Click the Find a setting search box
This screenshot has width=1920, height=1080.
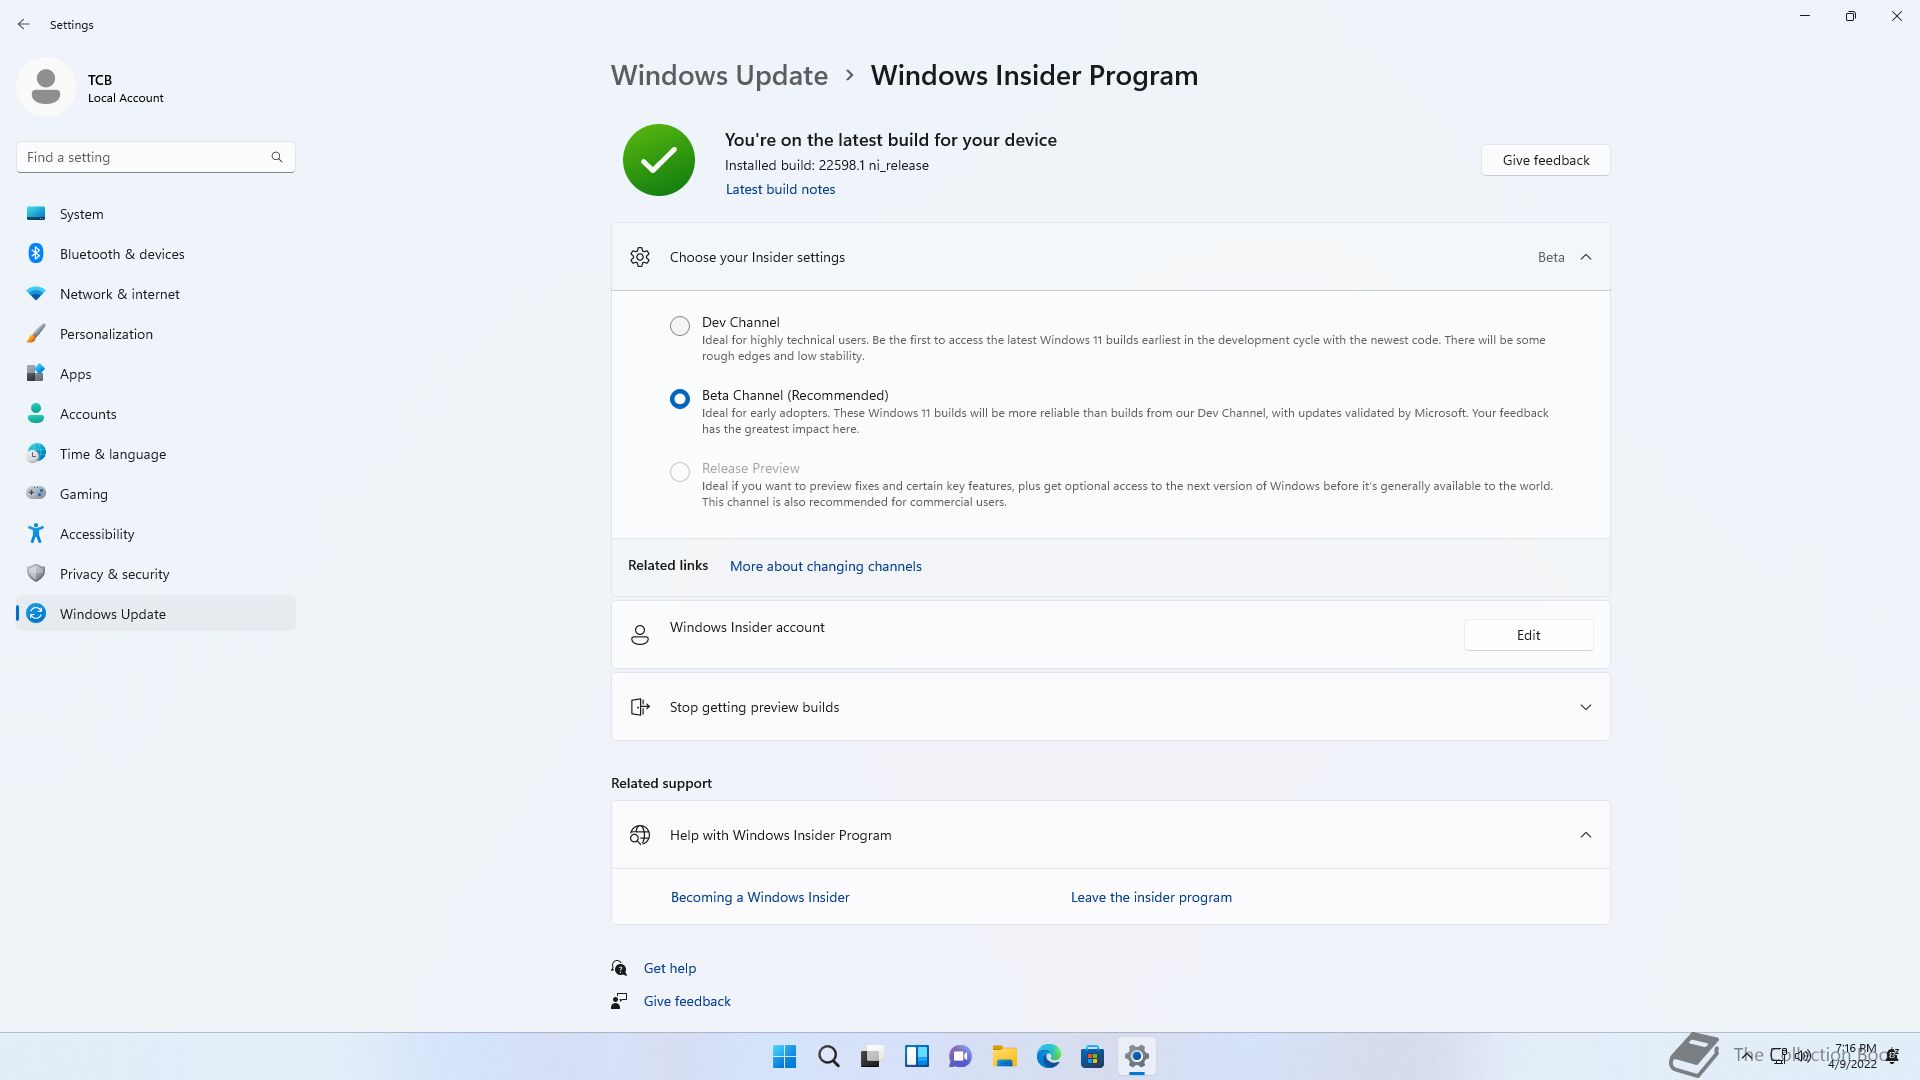click(x=156, y=157)
